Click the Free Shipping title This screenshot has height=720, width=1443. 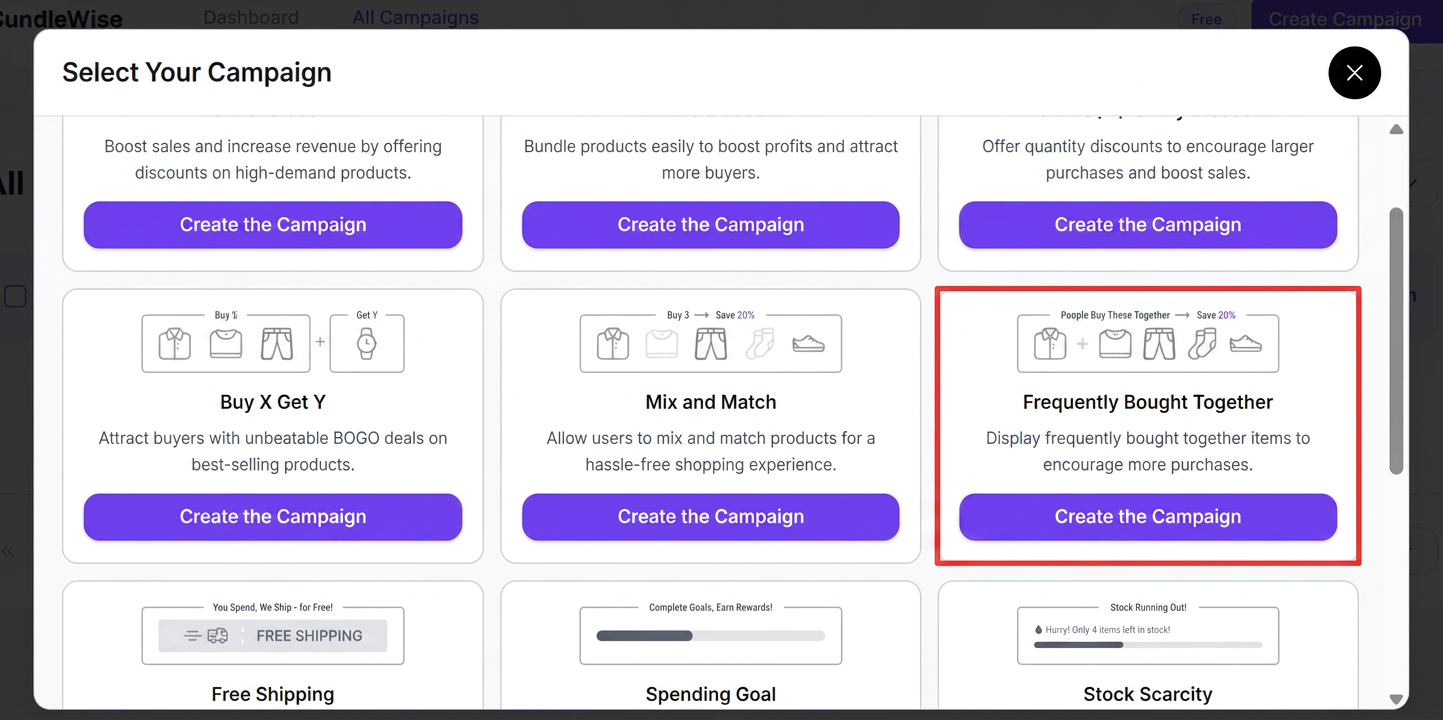[x=273, y=694]
